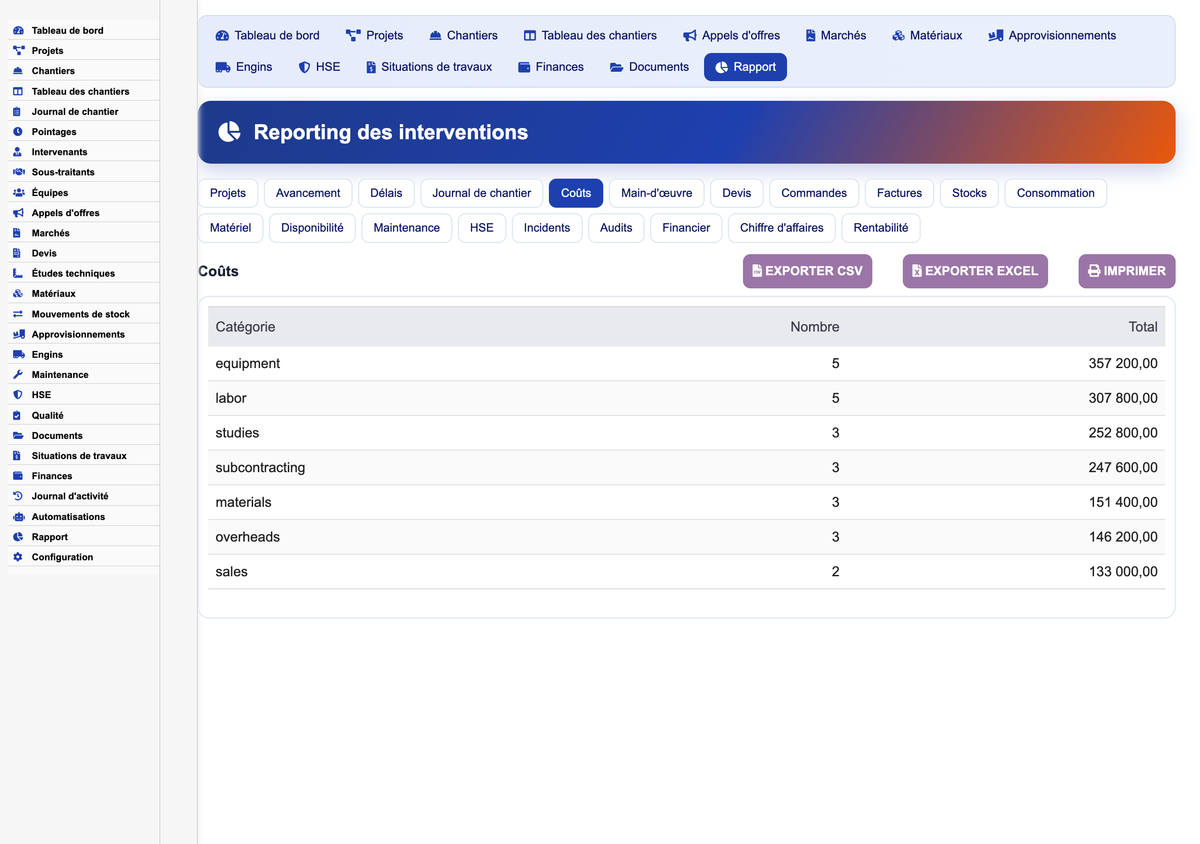1200x844 pixels.
Task: Click the Documents folder icon in top navigation
Action: 617,68
